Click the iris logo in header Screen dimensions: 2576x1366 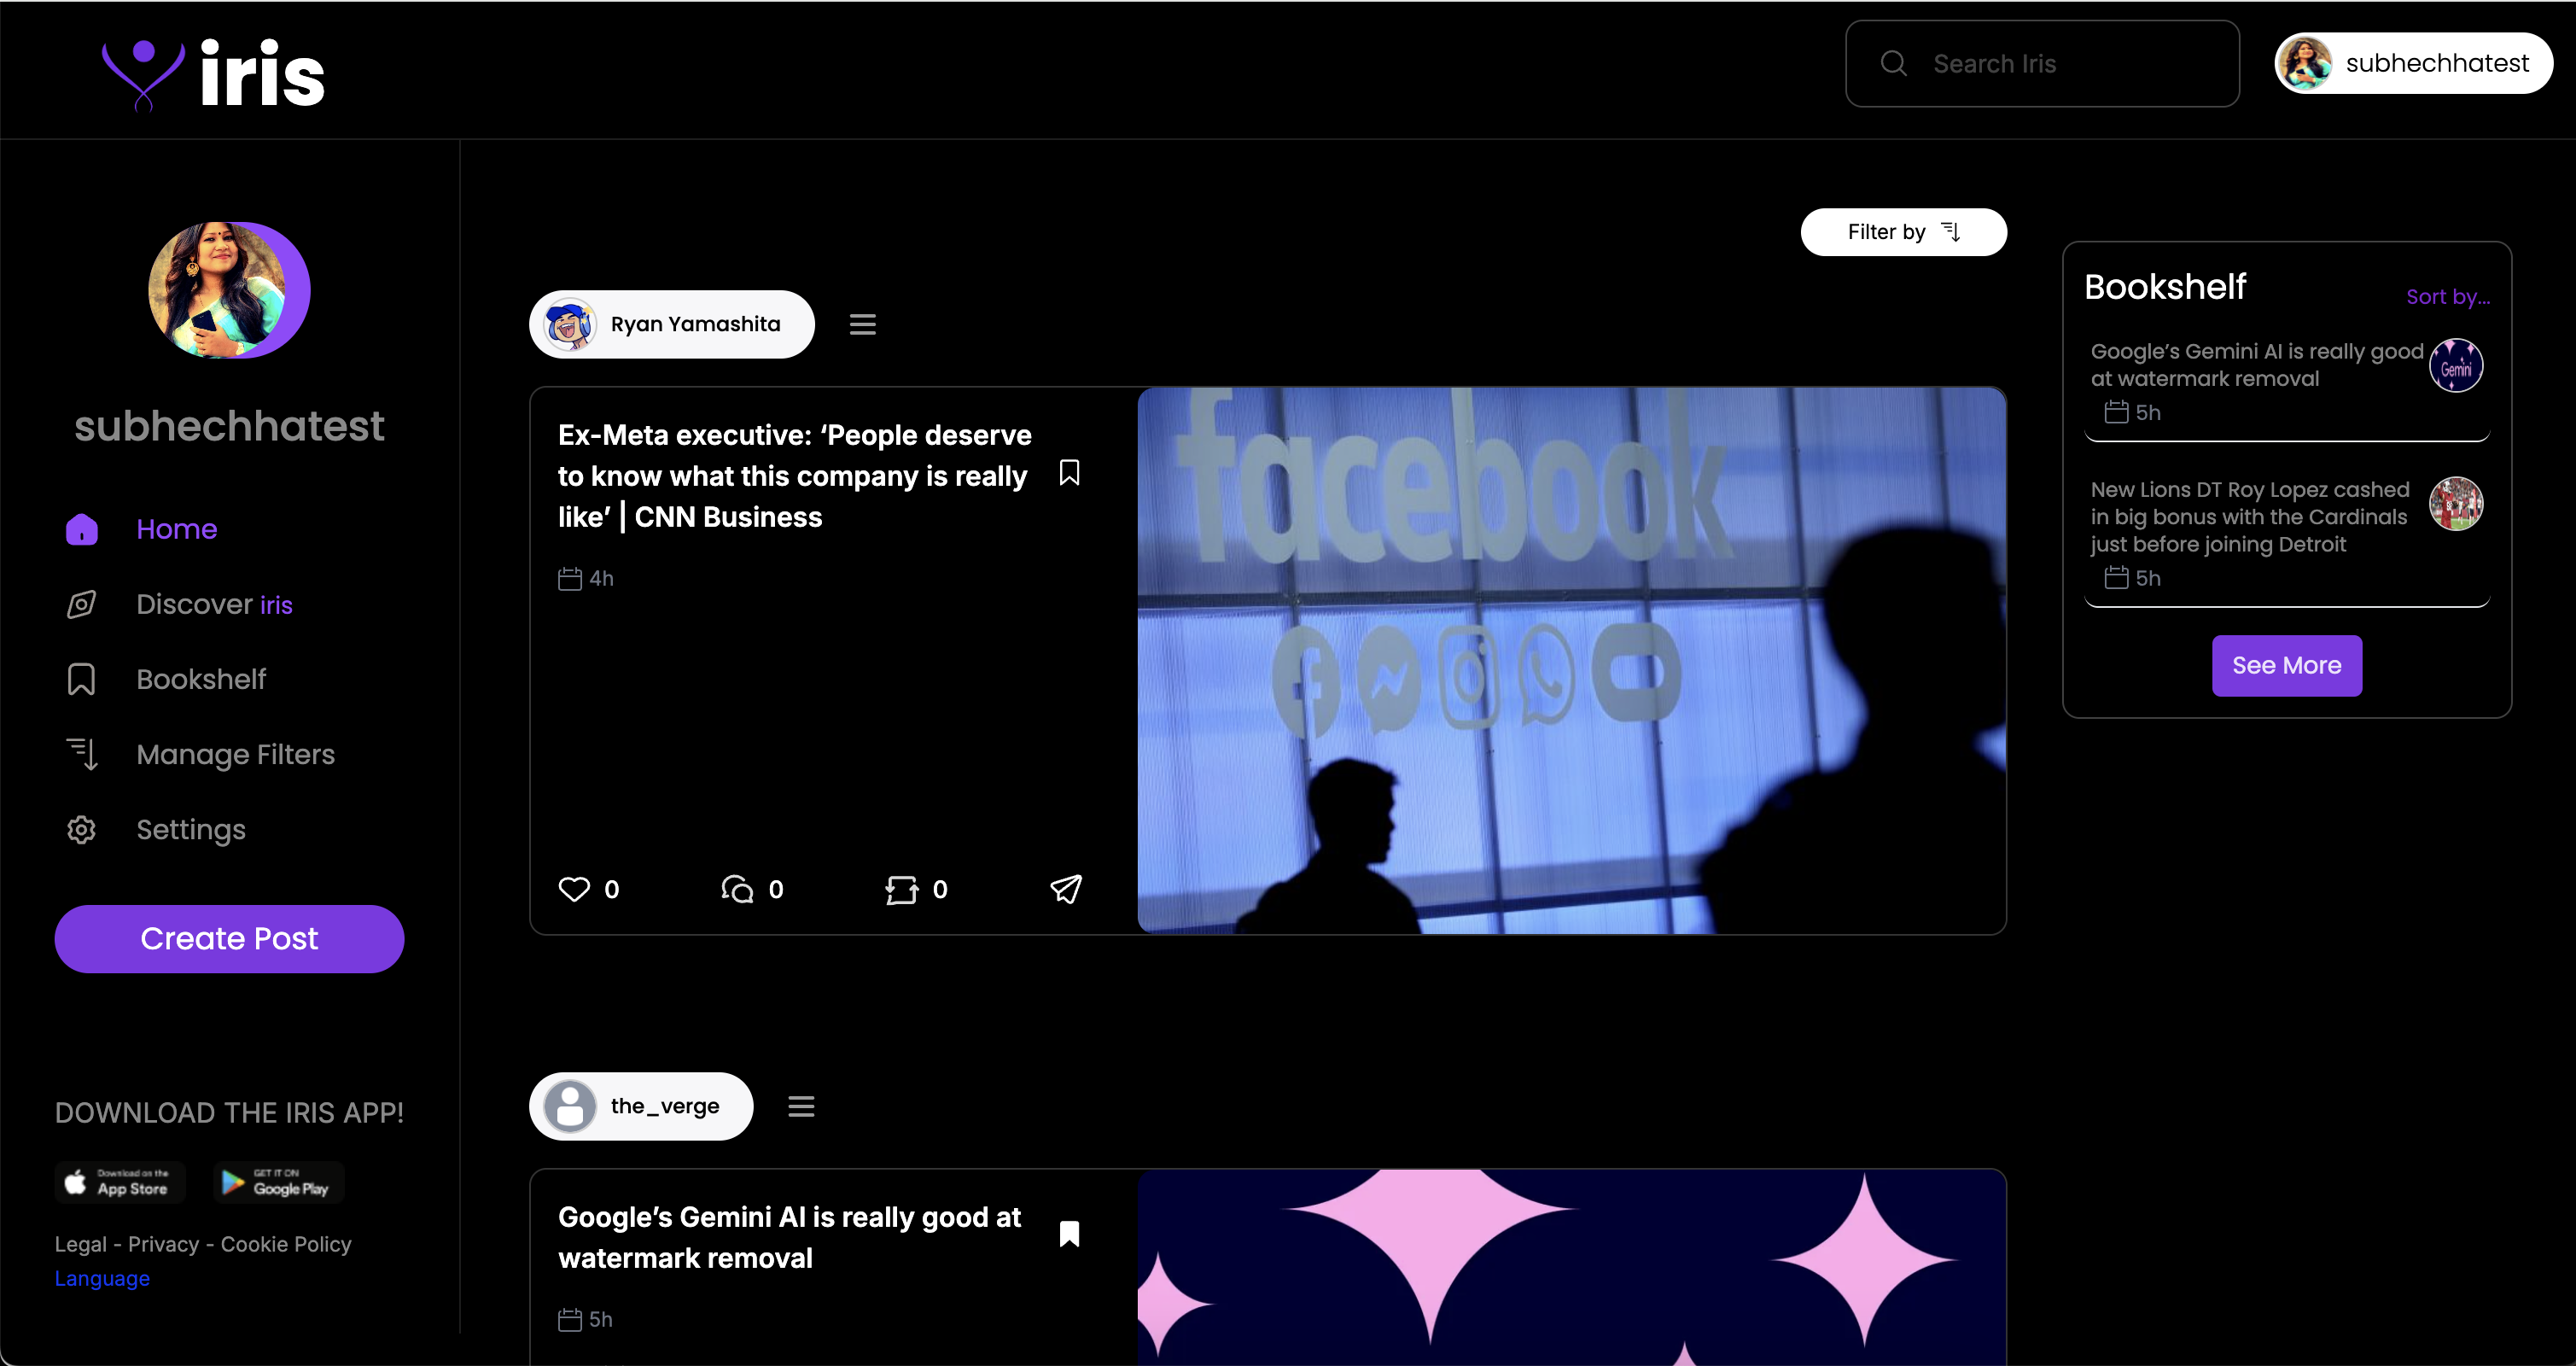pos(214,74)
